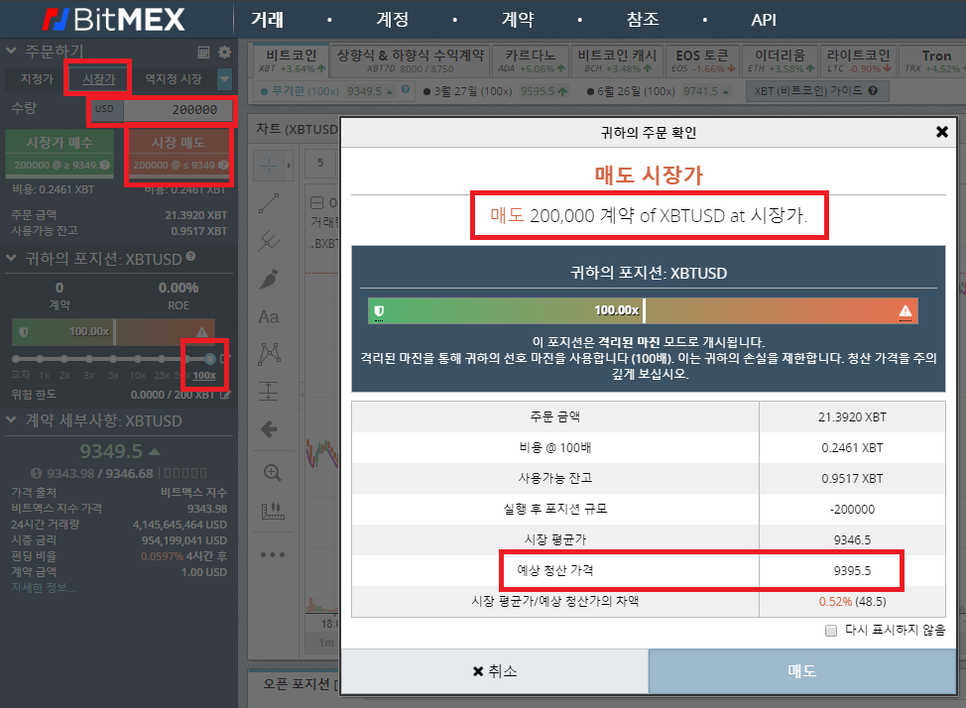Select the pitchfork drawing tool

pos(269,241)
